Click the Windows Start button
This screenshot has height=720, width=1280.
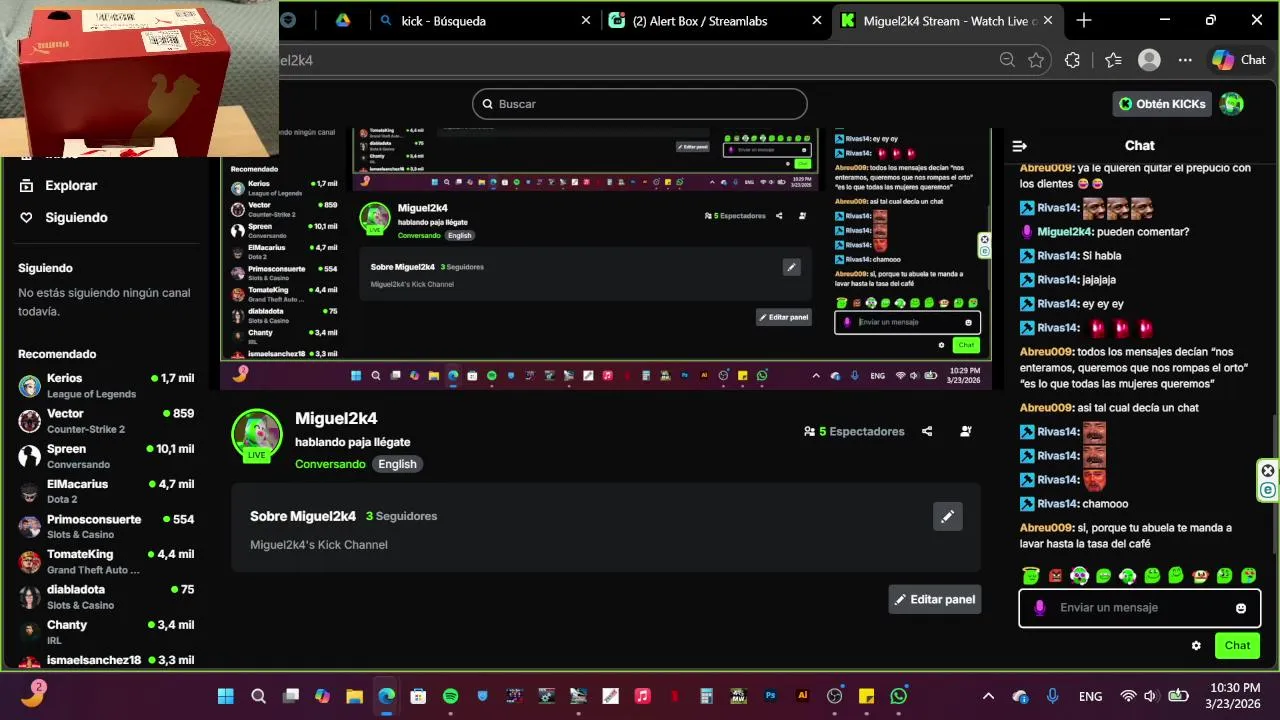pyautogui.click(x=226, y=696)
